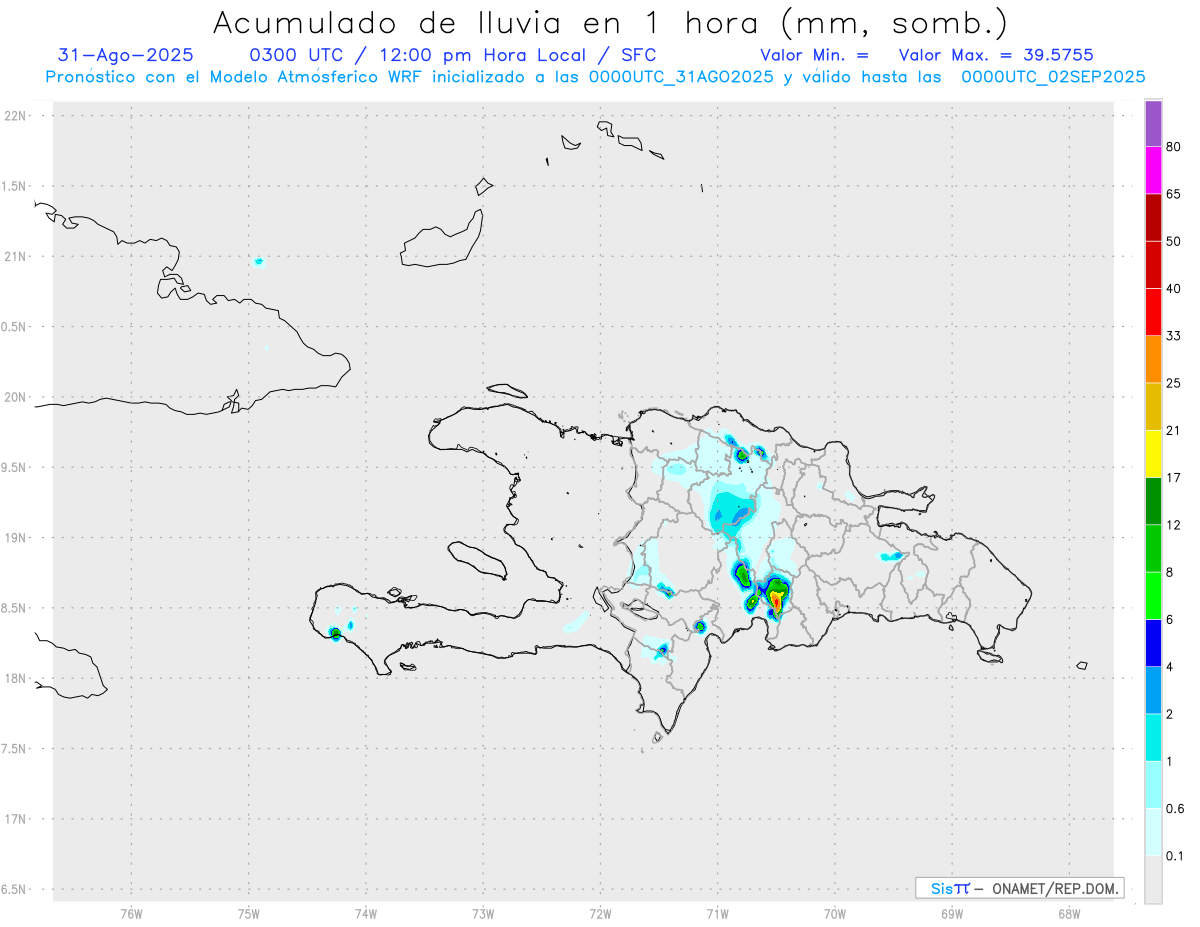Click the '71W' longitude label
This screenshot has width=1200, height=927.
point(717,913)
